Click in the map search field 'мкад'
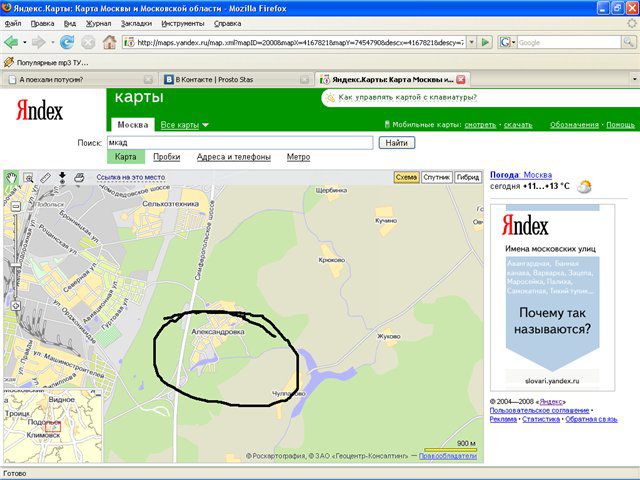The image size is (640, 480). [240, 142]
